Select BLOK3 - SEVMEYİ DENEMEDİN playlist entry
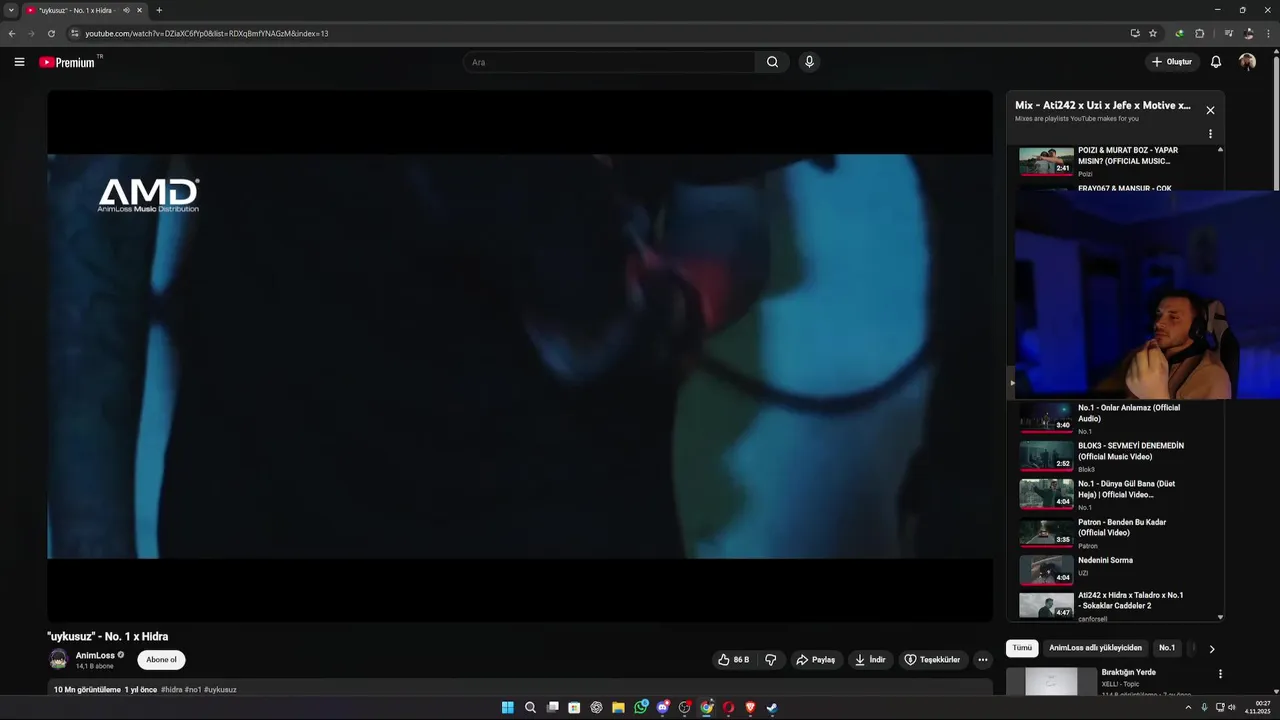 click(1115, 456)
